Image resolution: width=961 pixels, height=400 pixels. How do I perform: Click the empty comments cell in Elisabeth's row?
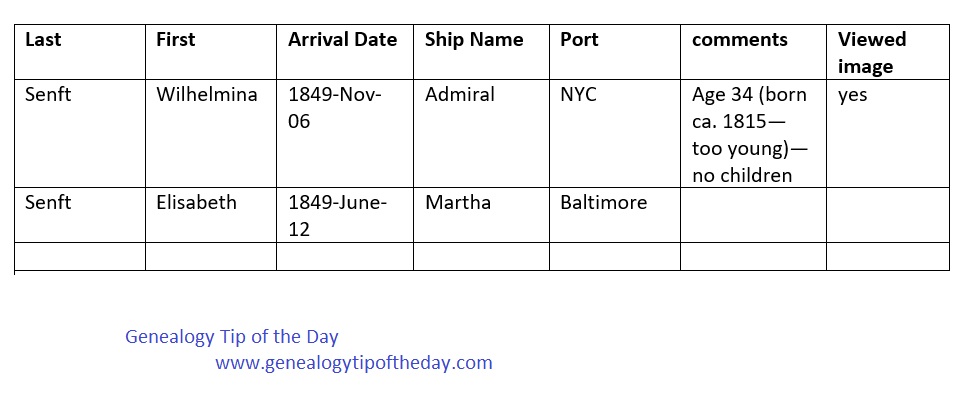click(752, 214)
